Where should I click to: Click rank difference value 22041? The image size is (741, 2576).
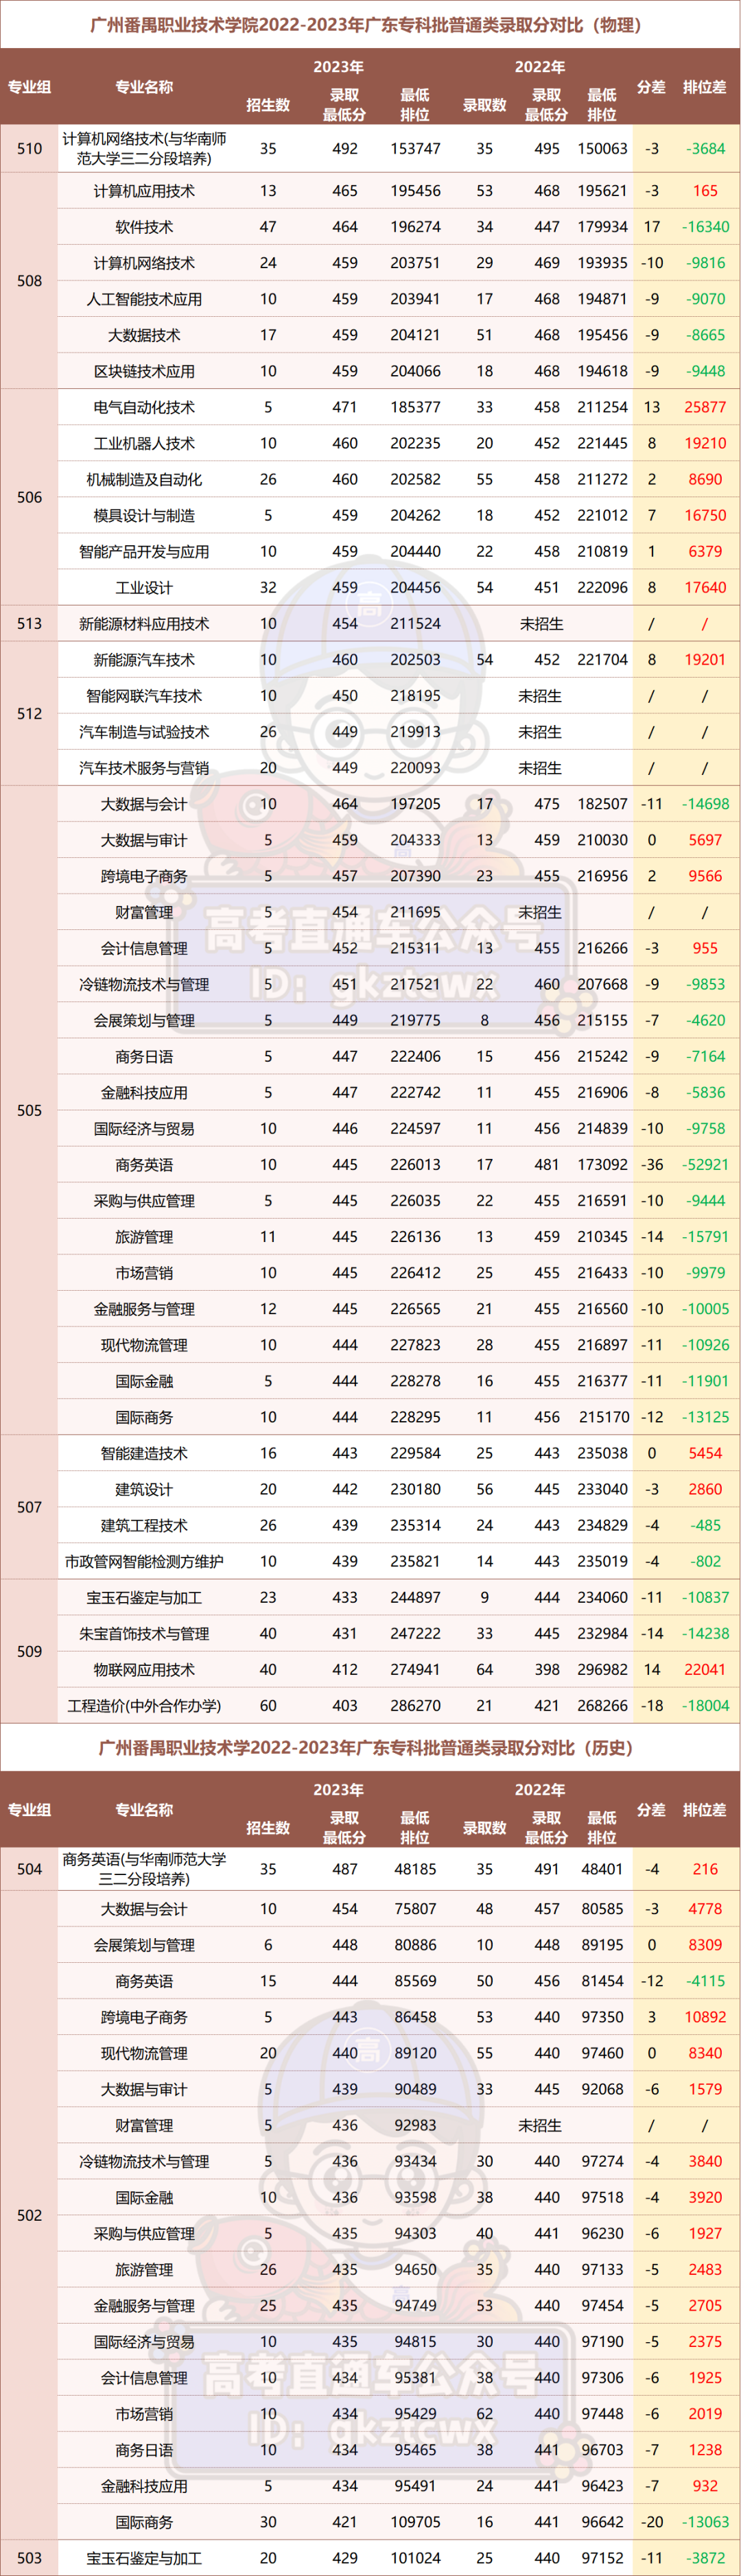(x=705, y=1669)
